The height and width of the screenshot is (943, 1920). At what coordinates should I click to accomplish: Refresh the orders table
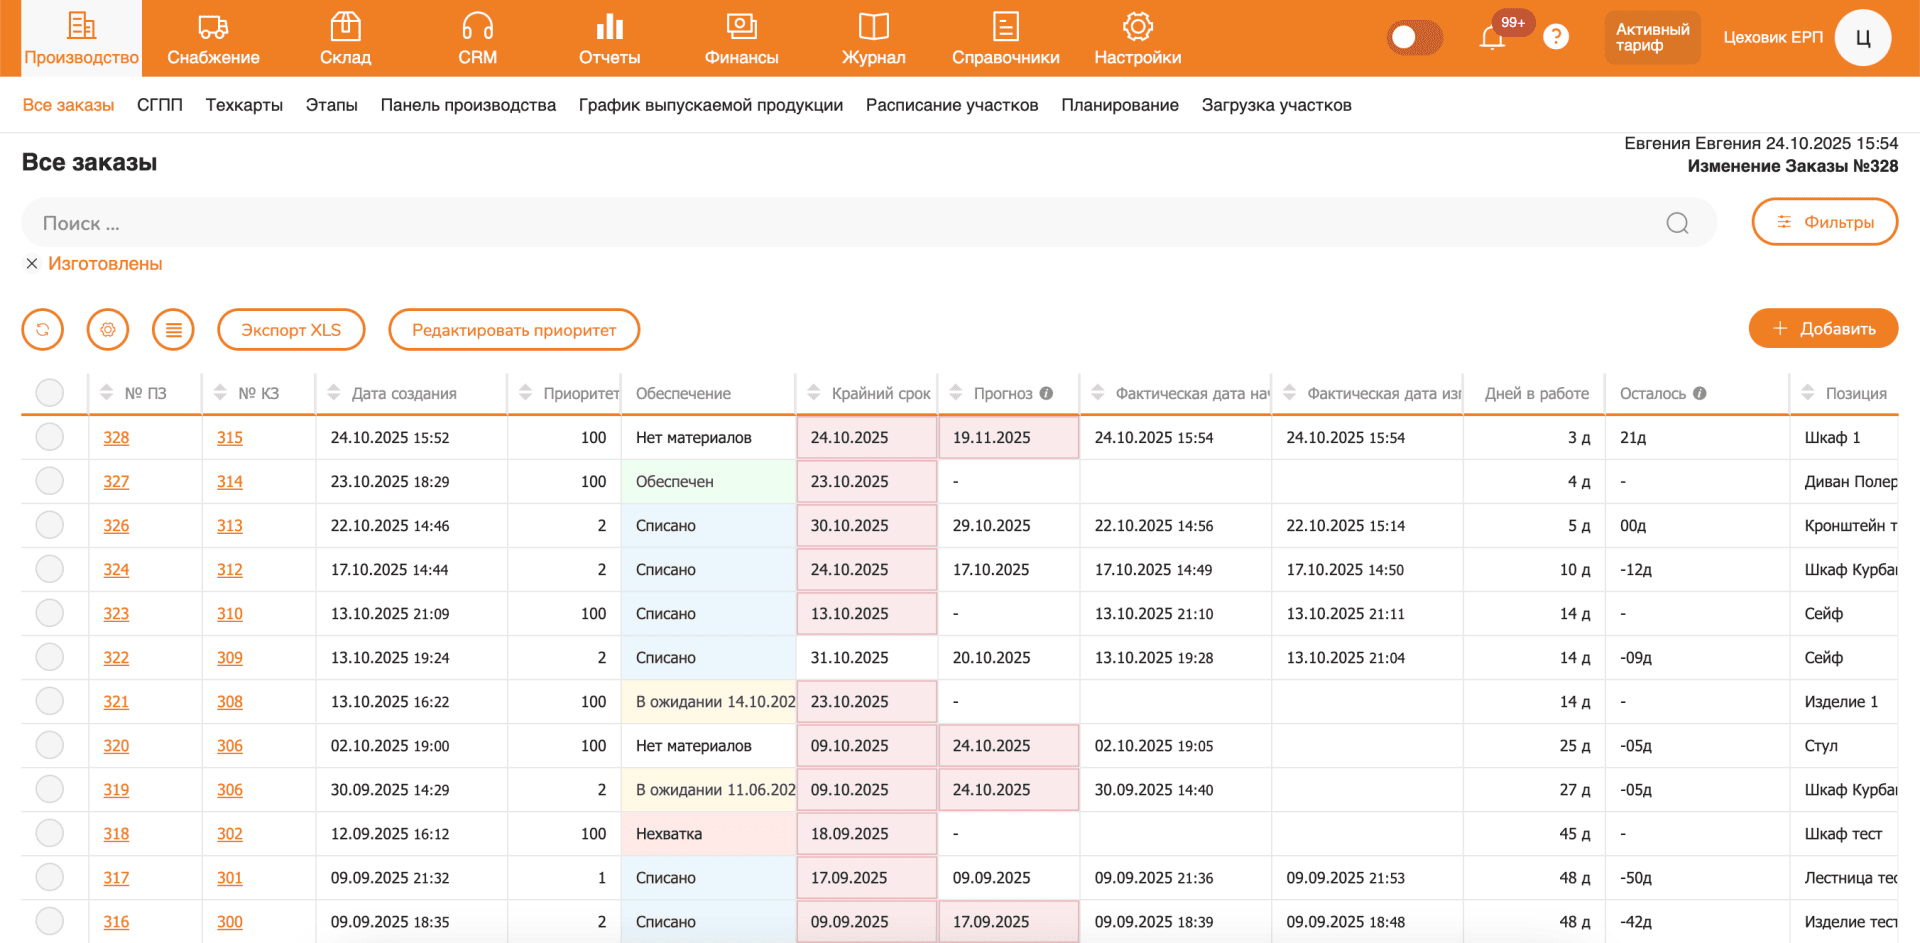tap(43, 330)
